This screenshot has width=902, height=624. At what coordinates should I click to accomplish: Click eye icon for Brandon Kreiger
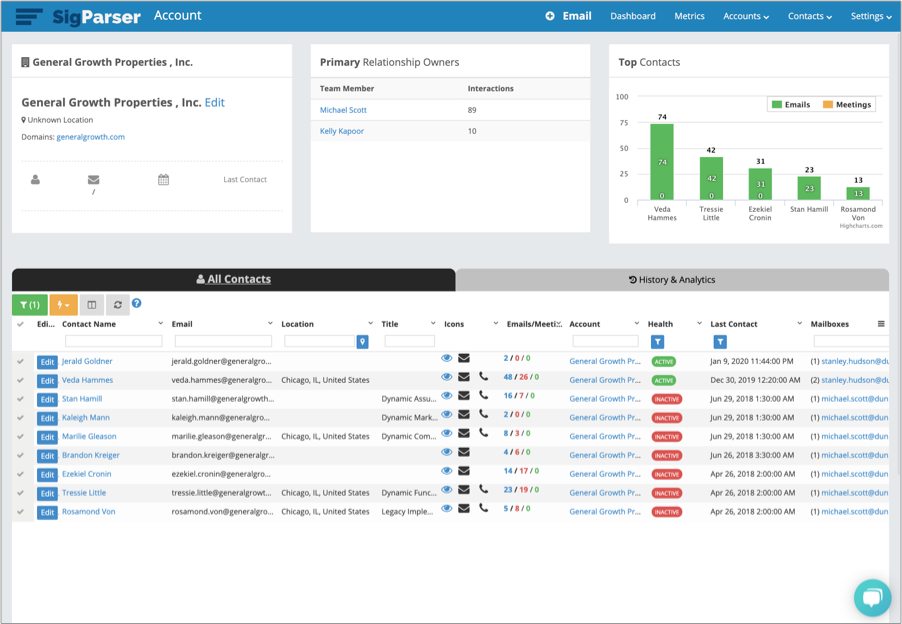tap(446, 452)
